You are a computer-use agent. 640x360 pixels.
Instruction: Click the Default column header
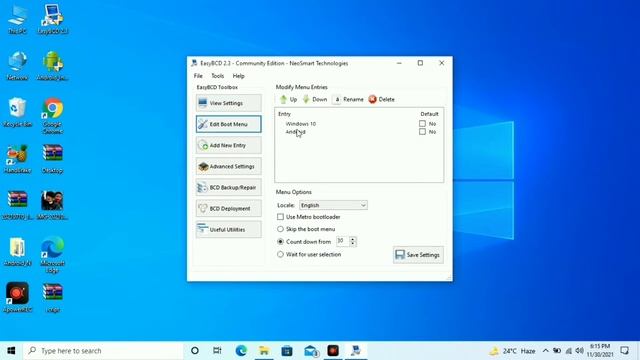pyautogui.click(x=429, y=114)
